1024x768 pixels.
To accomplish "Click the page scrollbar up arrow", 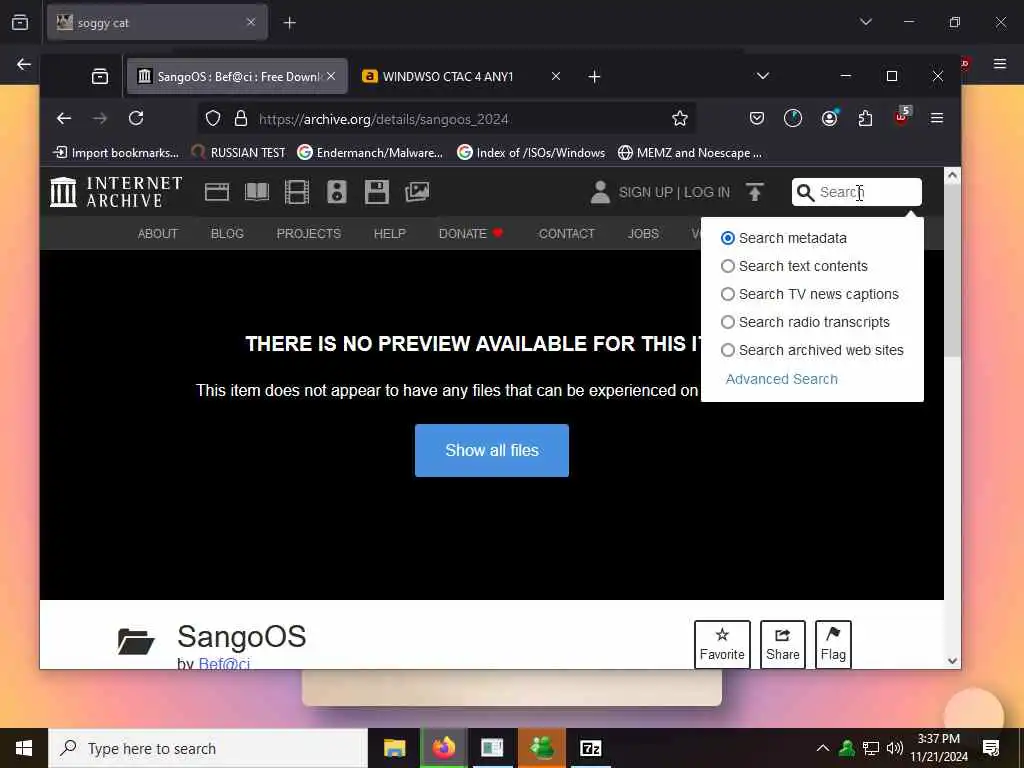I will (952, 175).
